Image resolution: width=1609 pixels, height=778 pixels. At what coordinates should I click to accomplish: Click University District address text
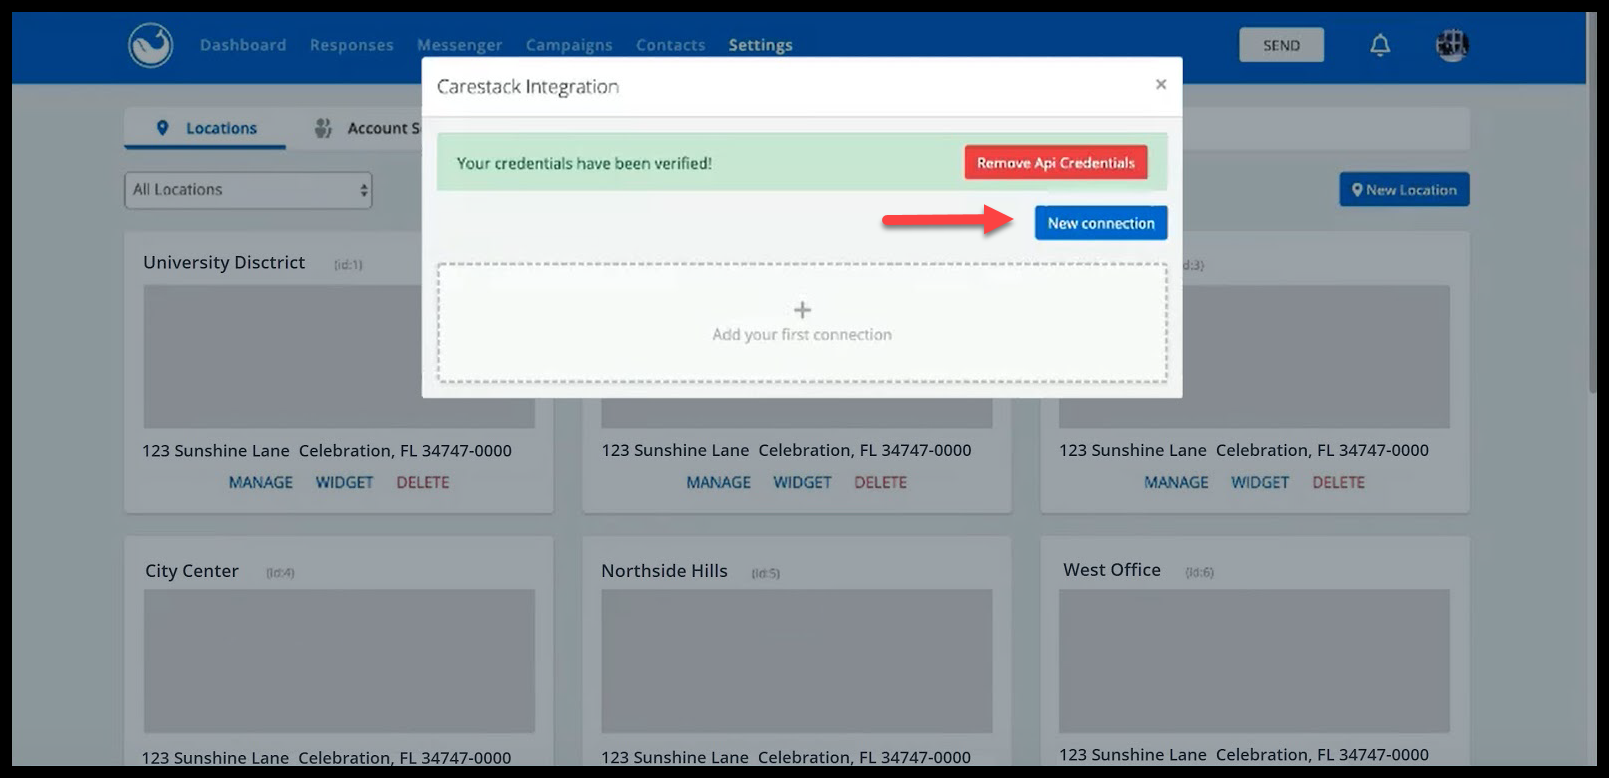point(327,451)
